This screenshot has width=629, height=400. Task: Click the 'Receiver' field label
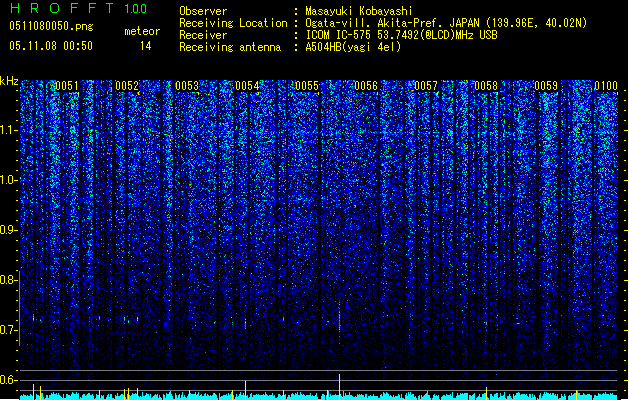[x=203, y=35]
